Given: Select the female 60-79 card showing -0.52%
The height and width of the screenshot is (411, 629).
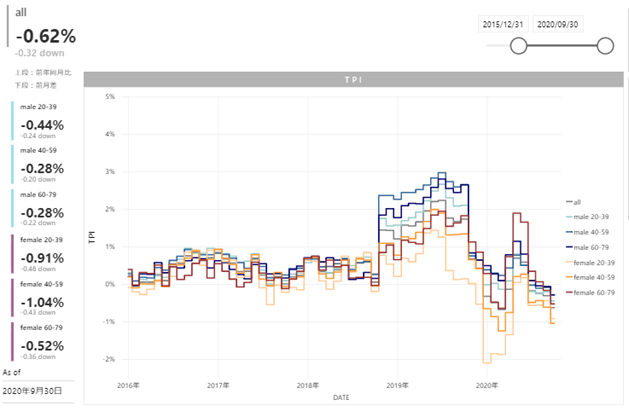Looking at the screenshot, I should (x=42, y=342).
